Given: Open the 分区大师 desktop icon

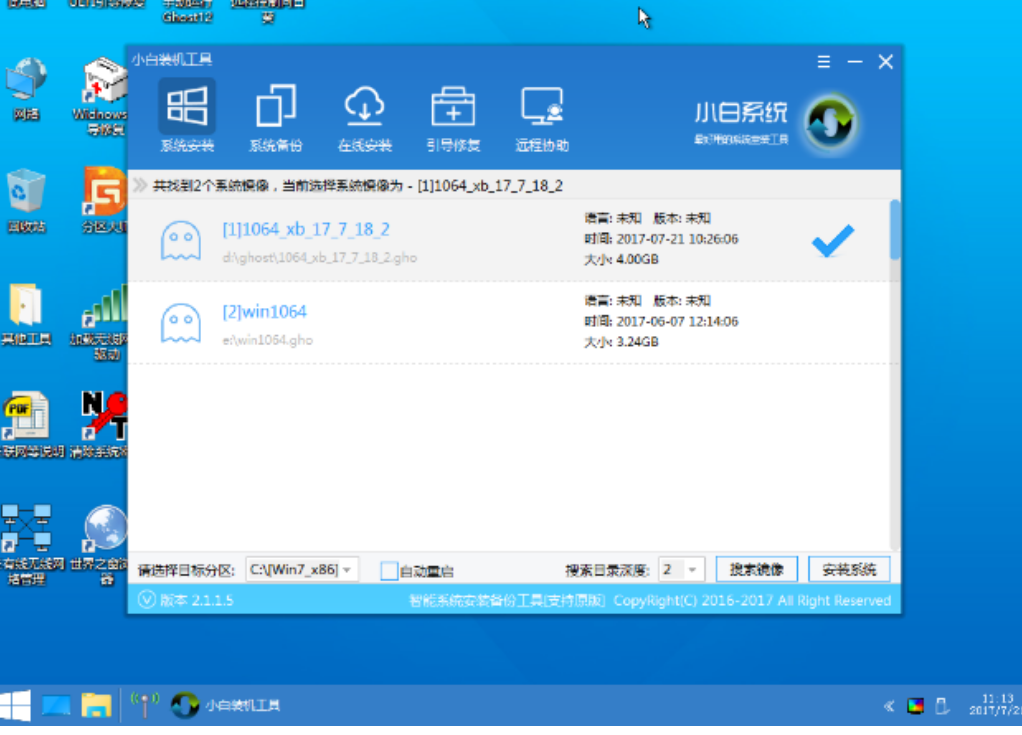Looking at the screenshot, I should tap(104, 201).
